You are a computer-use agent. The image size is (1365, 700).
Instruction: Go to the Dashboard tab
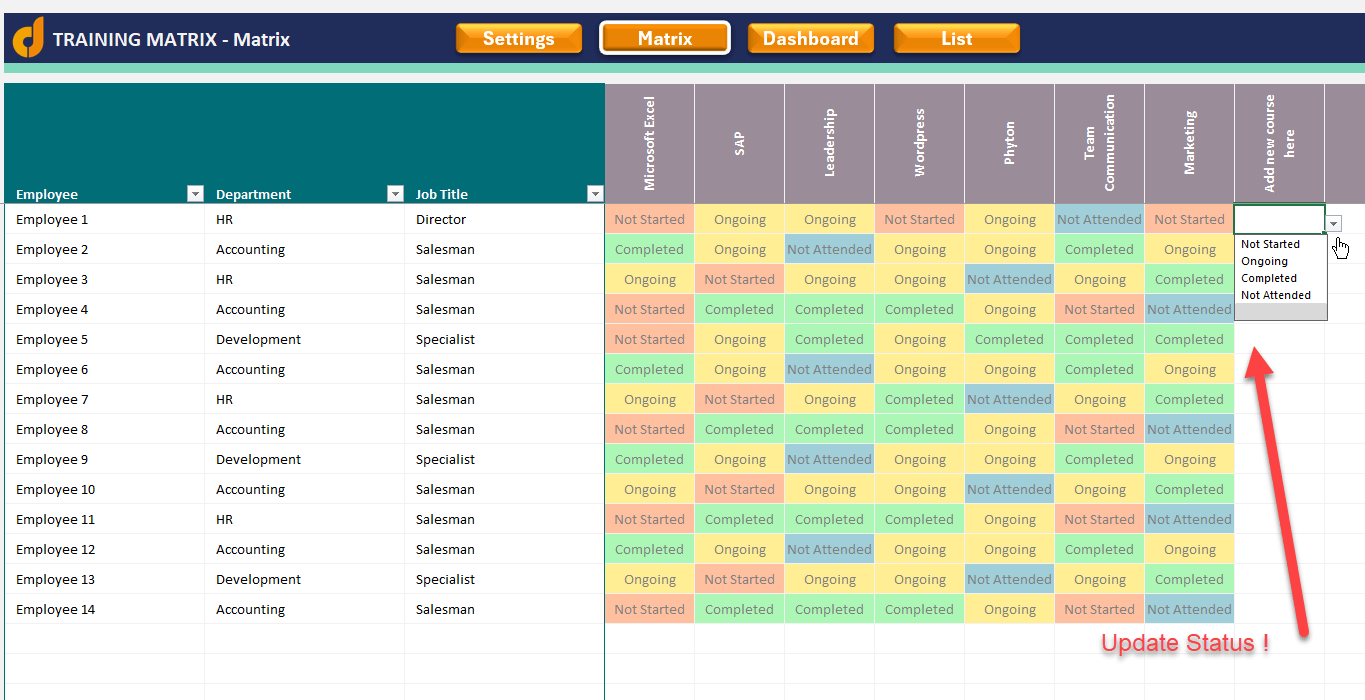(x=811, y=38)
